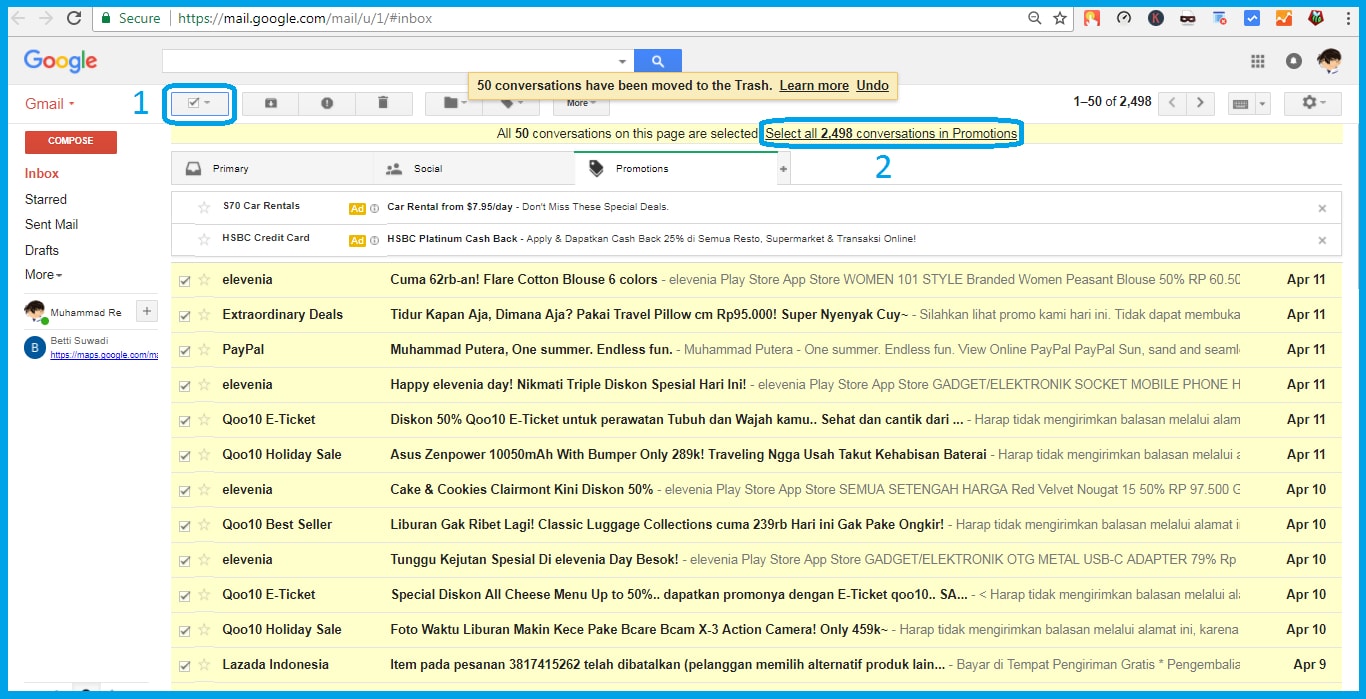
Task: Click the input tools keyboard icon
Action: (x=1241, y=104)
